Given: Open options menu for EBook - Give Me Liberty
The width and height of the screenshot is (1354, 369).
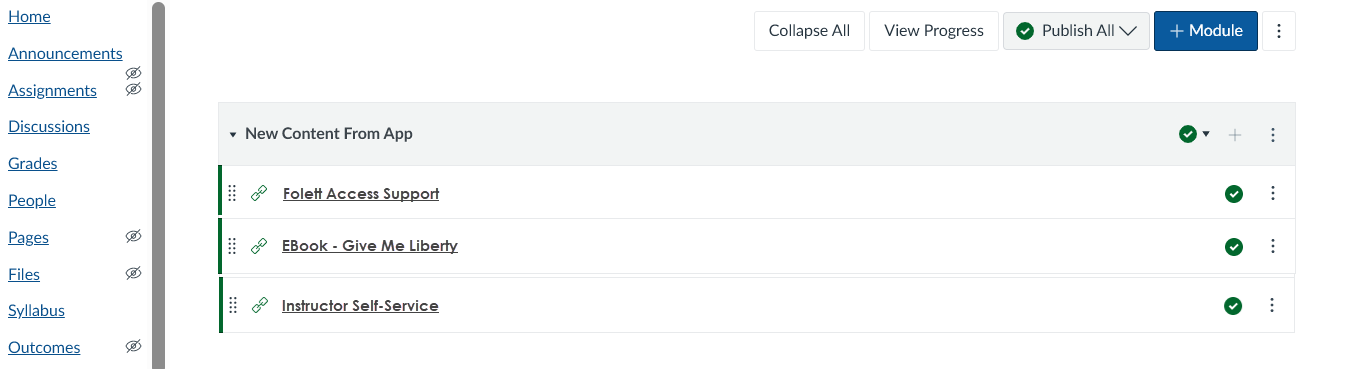Looking at the screenshot, I should click(x=1273, y=246).
